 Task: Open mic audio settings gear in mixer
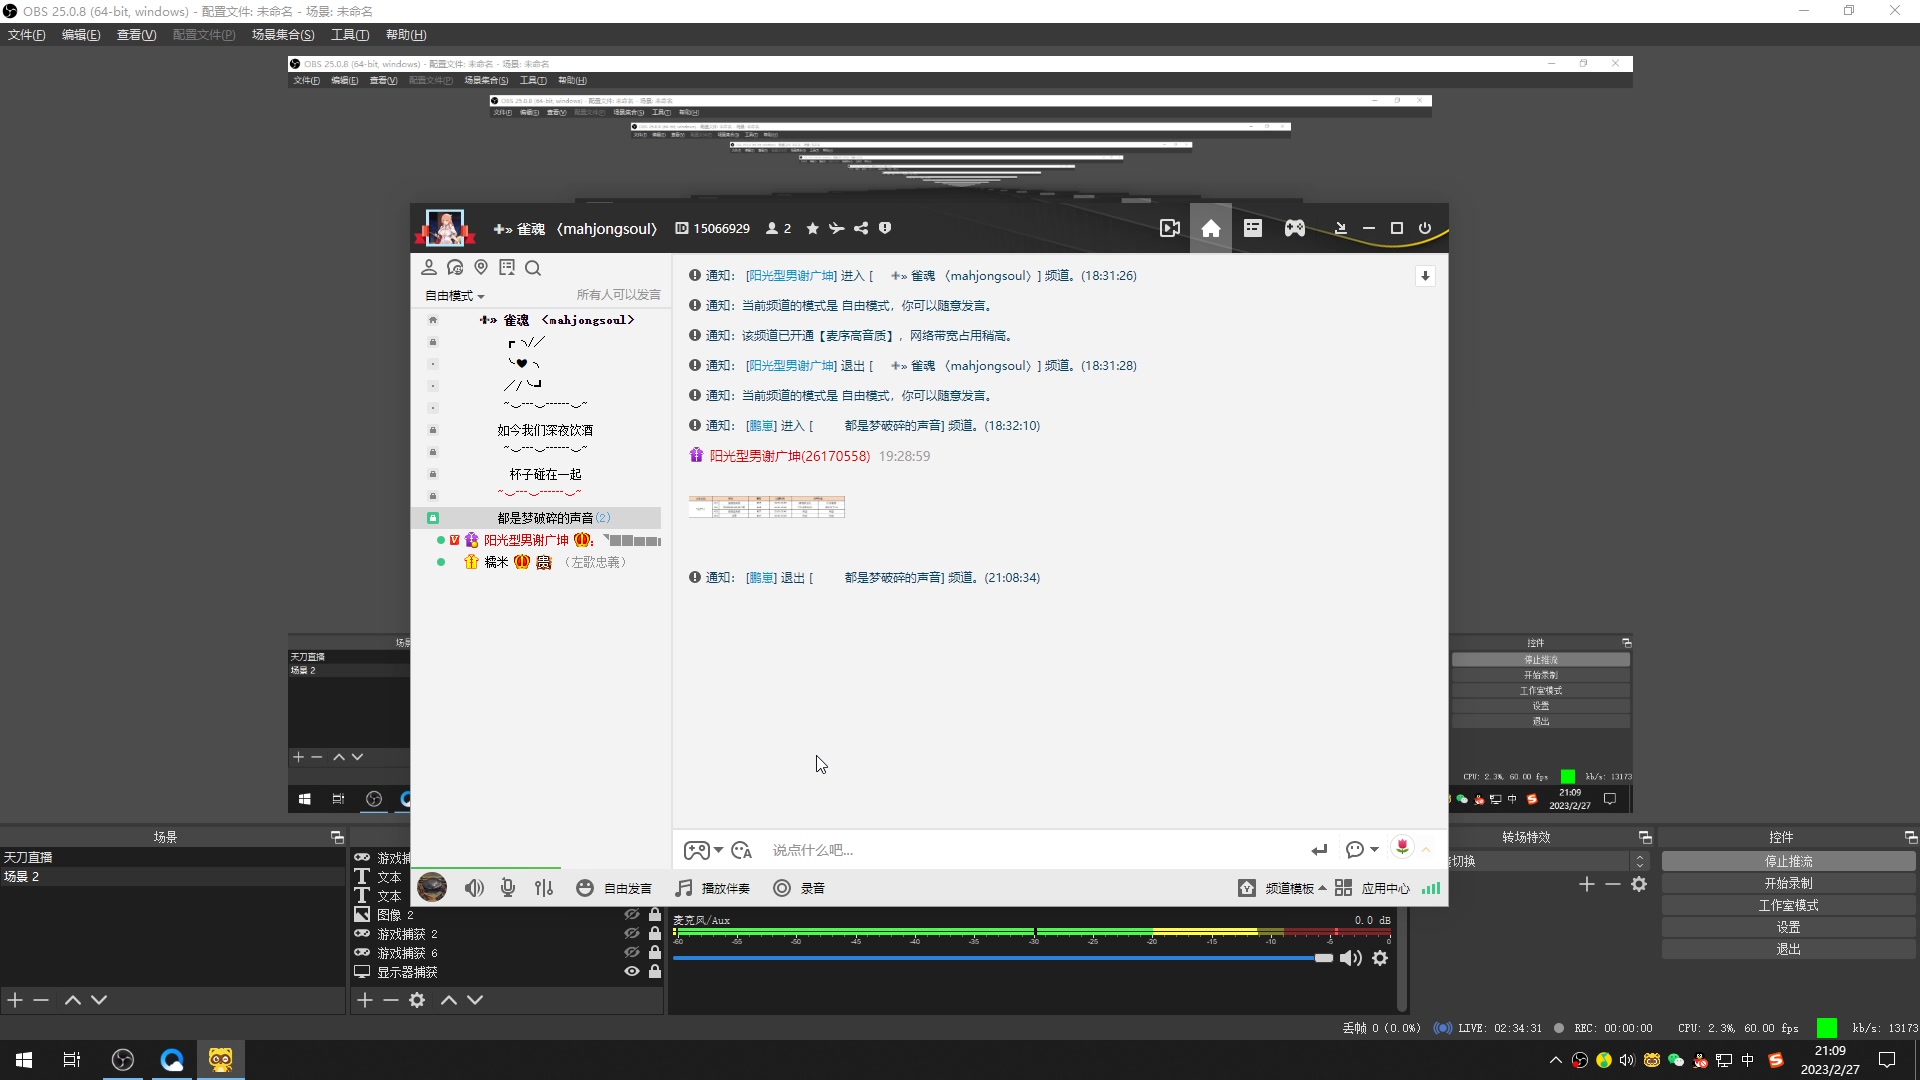pyautogui.click(x=1380, y=958)
